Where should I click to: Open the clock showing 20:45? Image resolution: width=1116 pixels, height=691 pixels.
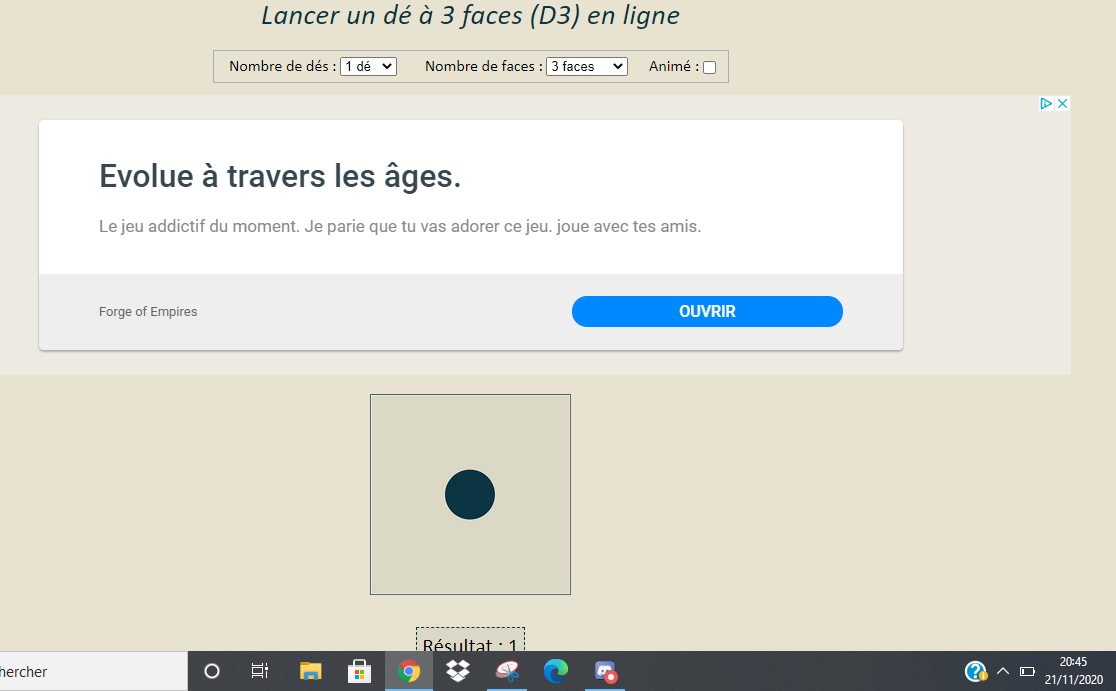pyautogui.click(x=1073, y=671)
